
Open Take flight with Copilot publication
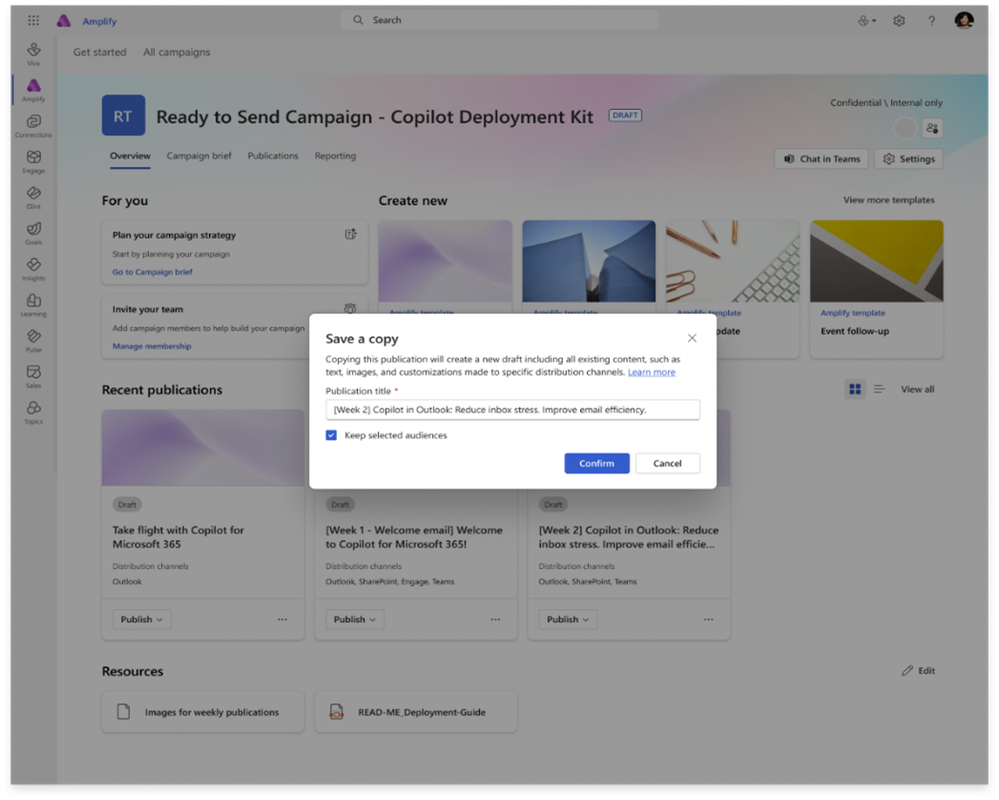(178, 537)
